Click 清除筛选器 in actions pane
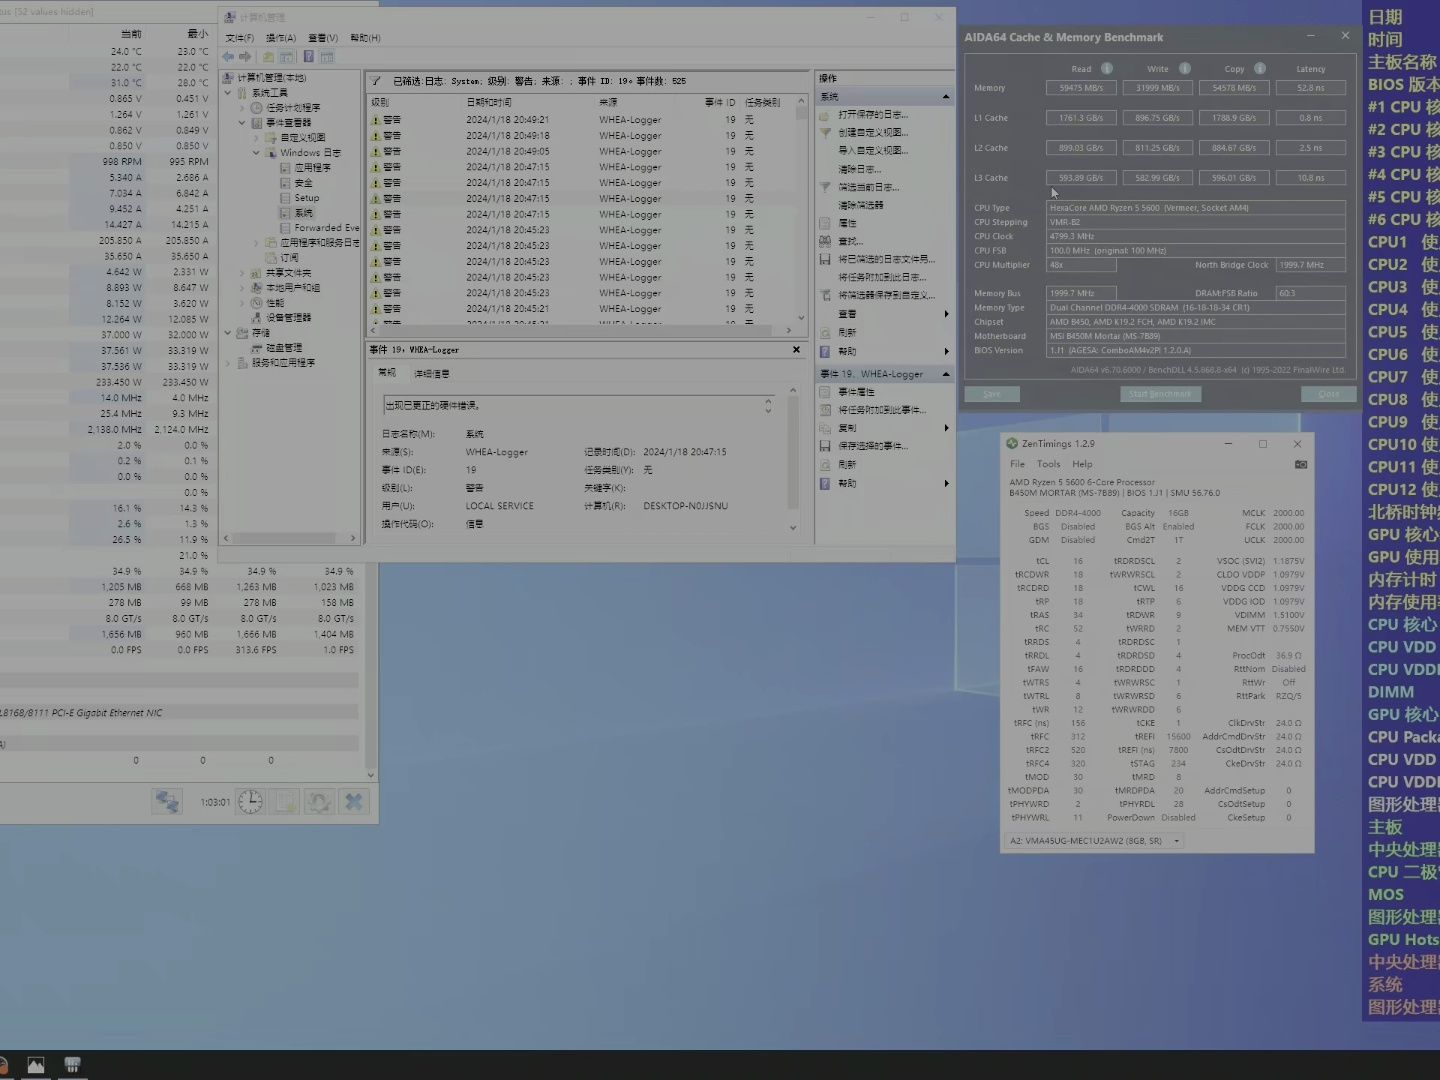Viewport: 1440px width, 1080px height. pyautogui.click(x=861, y=205)
